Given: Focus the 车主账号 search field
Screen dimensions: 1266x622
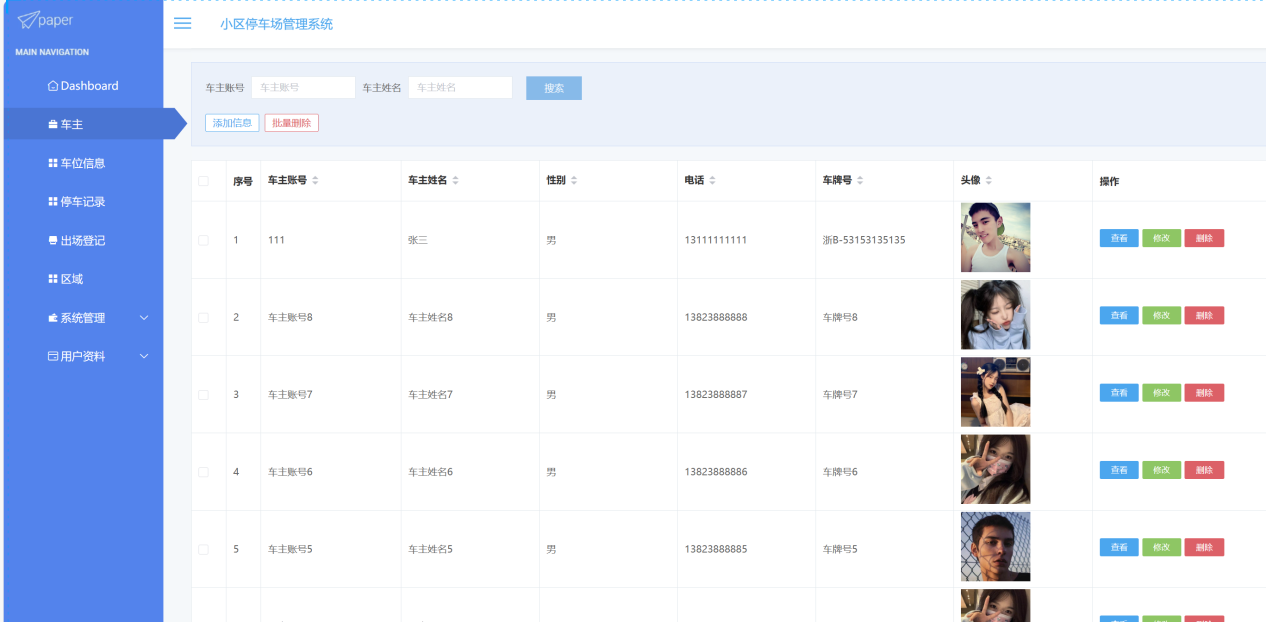Looking at the screenshot, I should [303, 88].
